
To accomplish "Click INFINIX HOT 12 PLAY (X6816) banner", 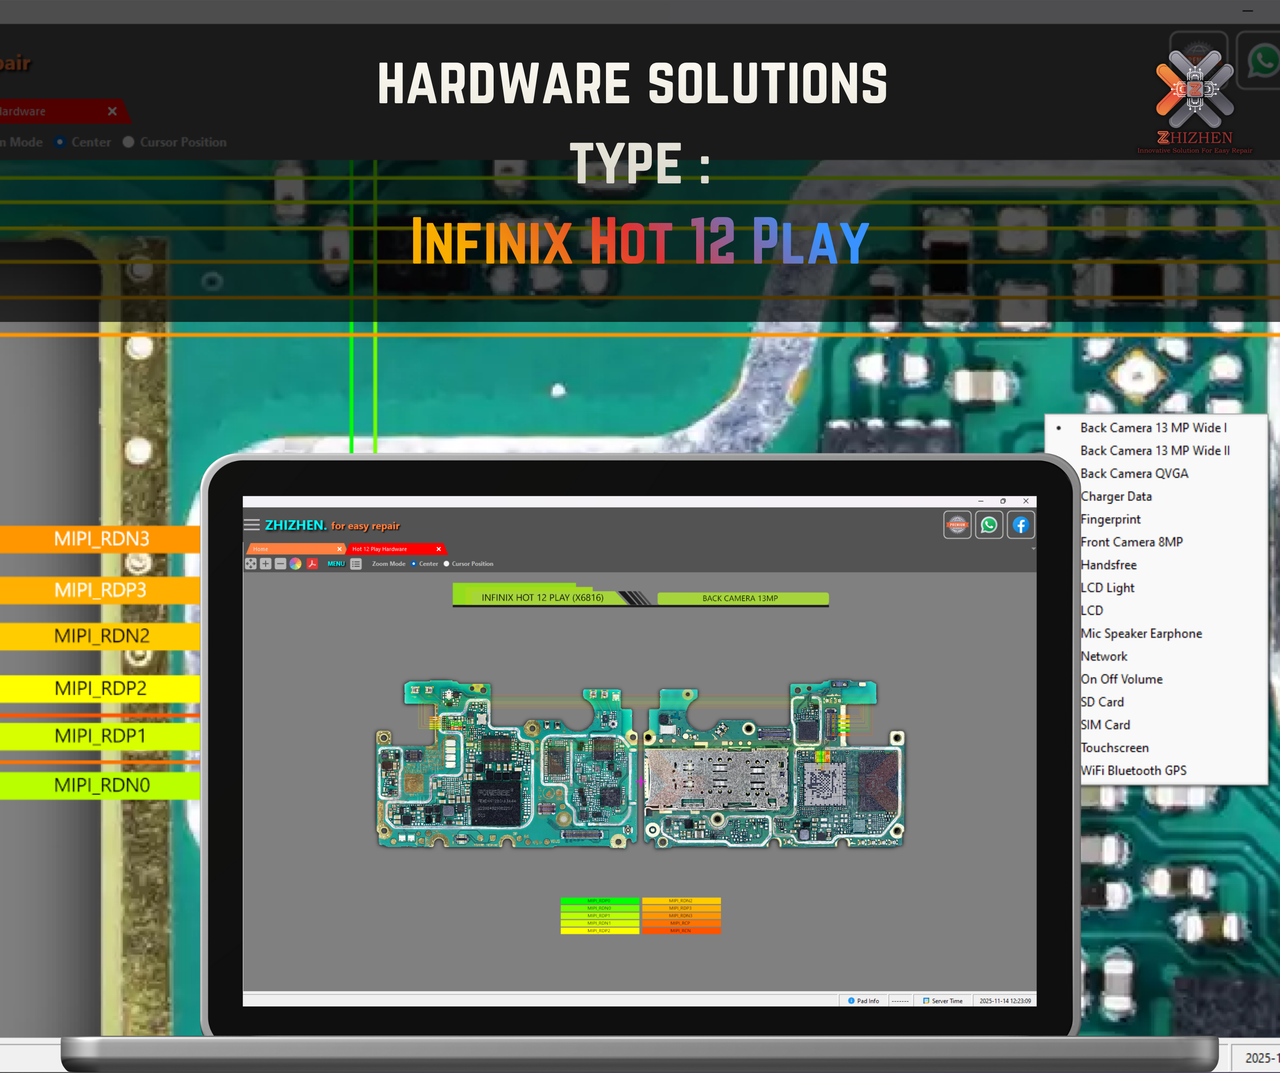I will 542,598.
